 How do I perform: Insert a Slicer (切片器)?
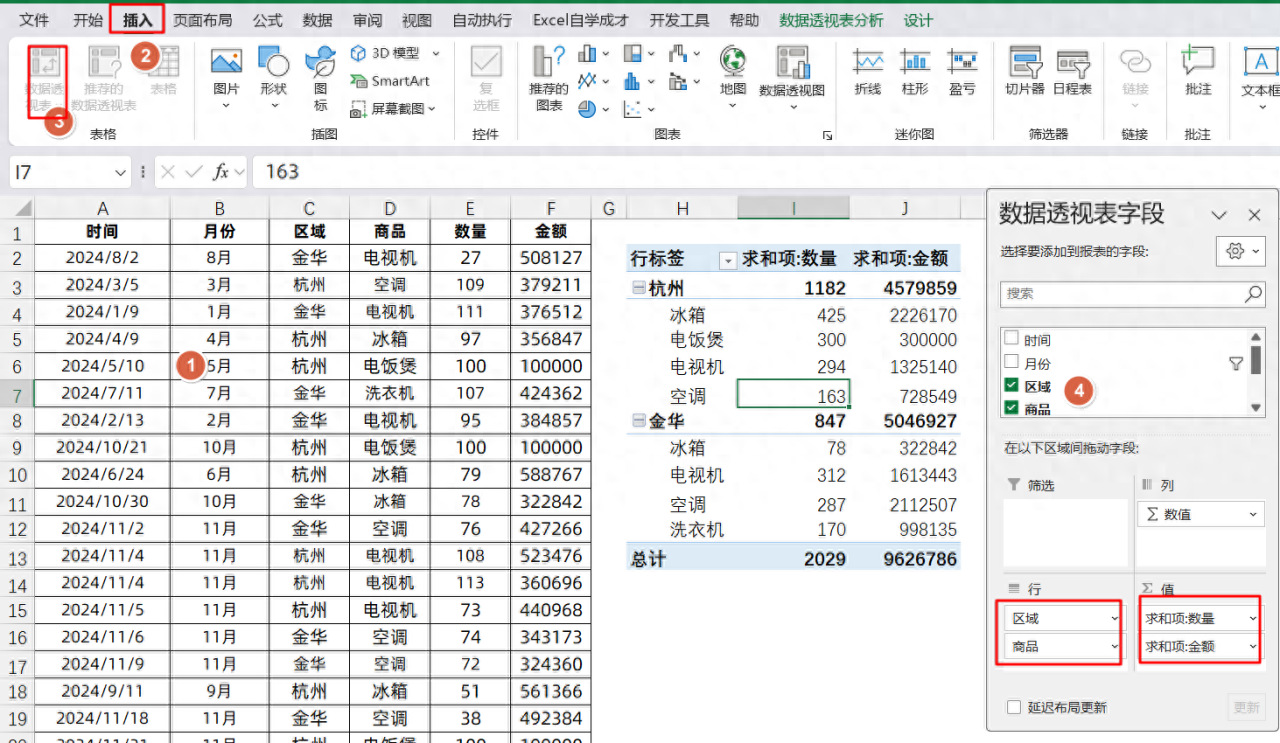[x=1025, y=71]
